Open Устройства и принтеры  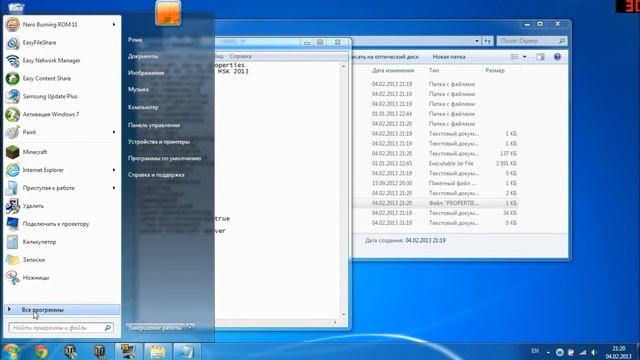[x=159, y=142]
